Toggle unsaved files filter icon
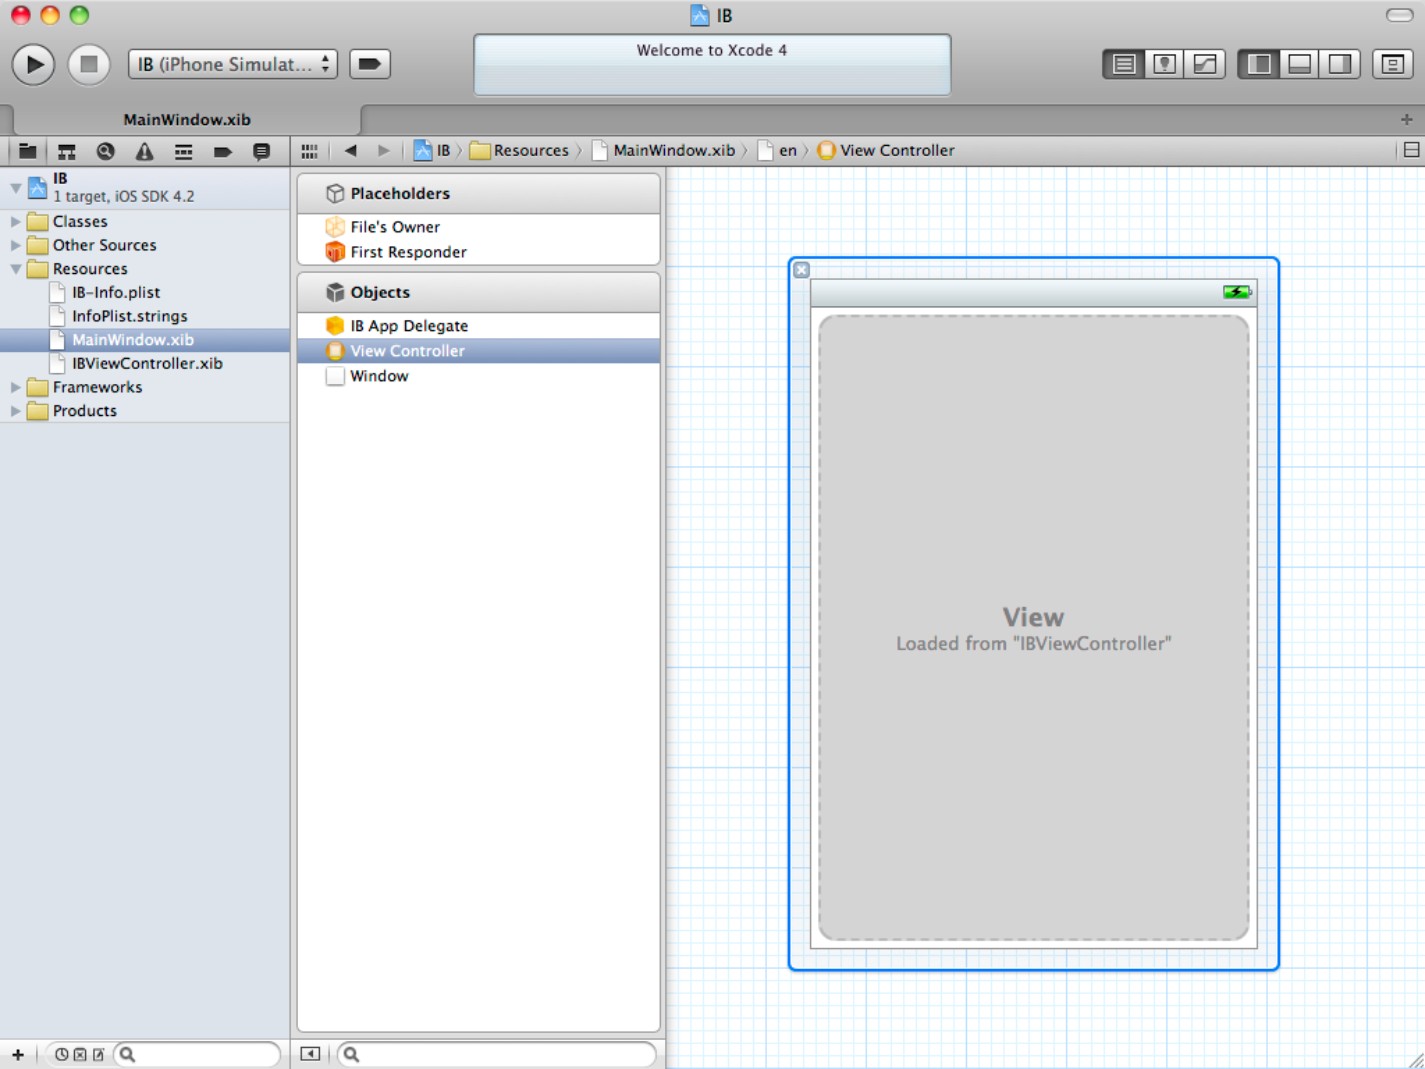 [x=98, y=1054]
